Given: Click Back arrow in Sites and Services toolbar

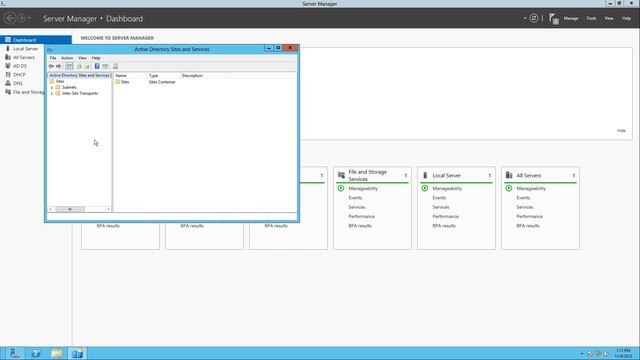Looking at the screenshot, I should click(x=51, y=66).
